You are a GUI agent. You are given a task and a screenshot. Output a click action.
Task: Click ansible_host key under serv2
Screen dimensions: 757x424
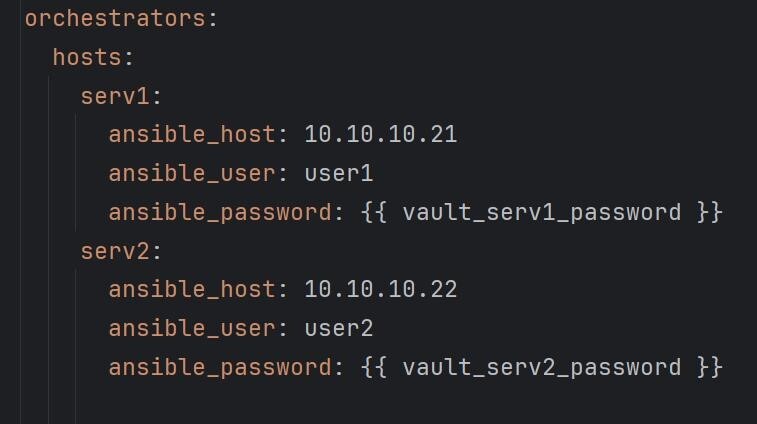click(192, 289)
